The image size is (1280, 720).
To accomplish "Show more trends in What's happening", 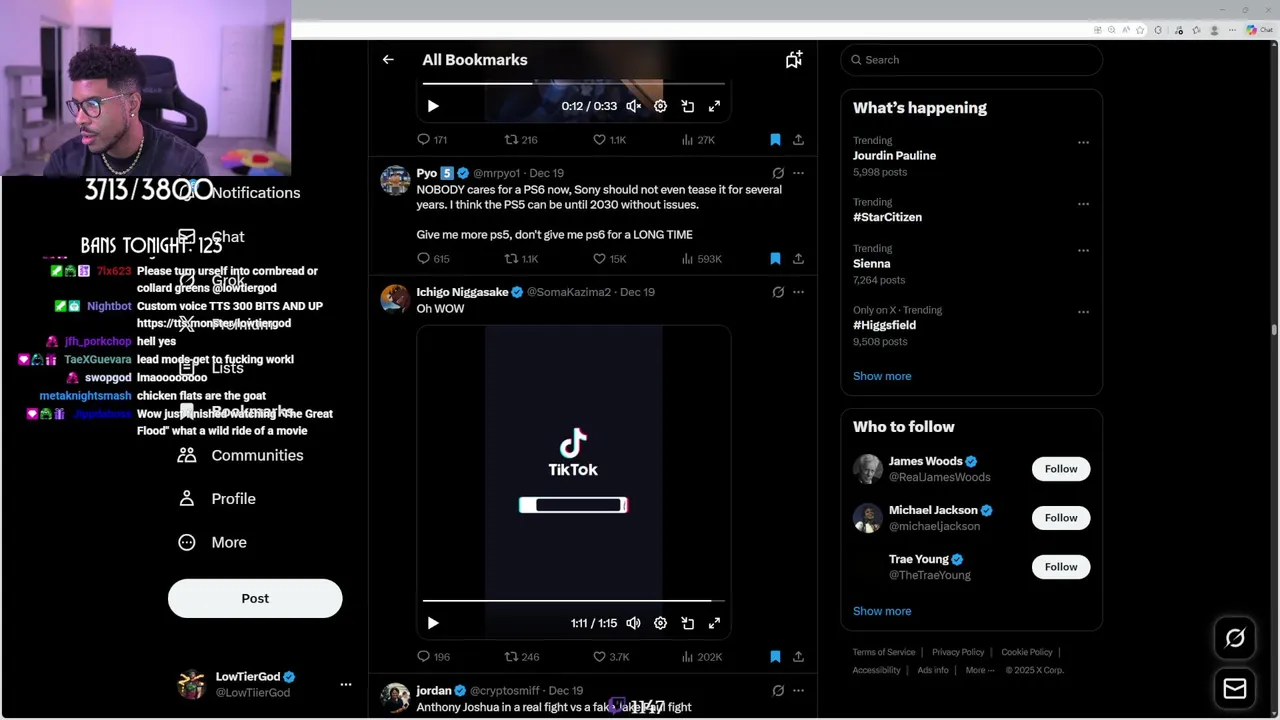I will 882,376.
